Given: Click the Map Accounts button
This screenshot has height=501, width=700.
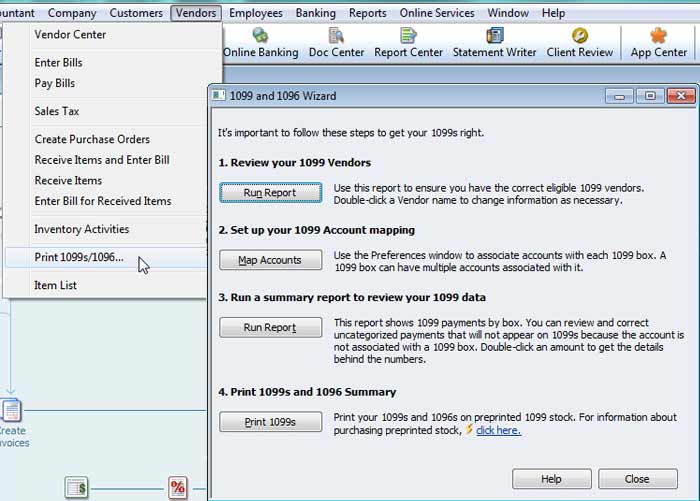Looking at the screenshot, I should [x=270, y=260].
